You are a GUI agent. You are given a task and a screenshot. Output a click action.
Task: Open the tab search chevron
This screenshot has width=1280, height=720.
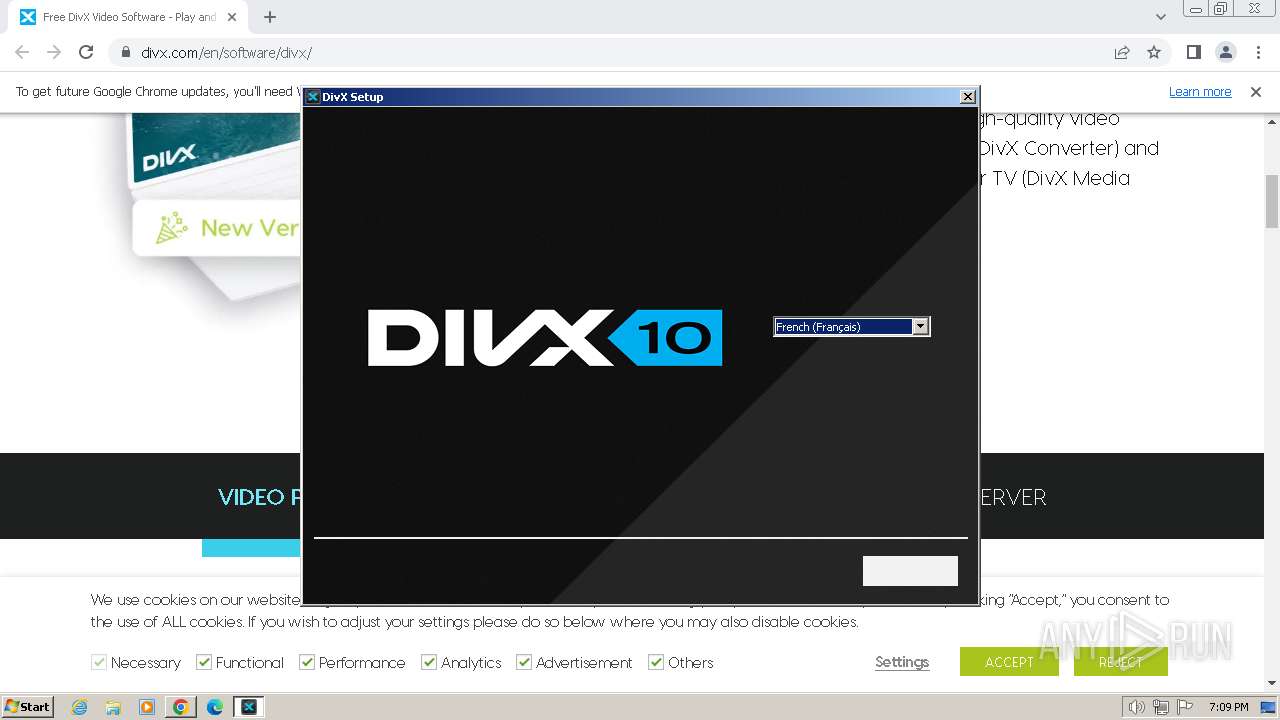tap(1160, 17)
